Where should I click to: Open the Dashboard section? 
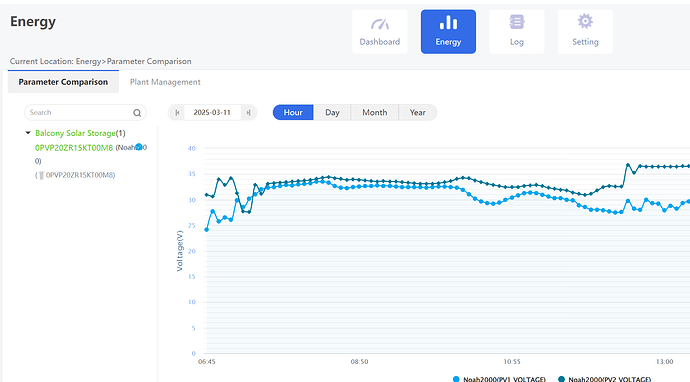(380, 32)
